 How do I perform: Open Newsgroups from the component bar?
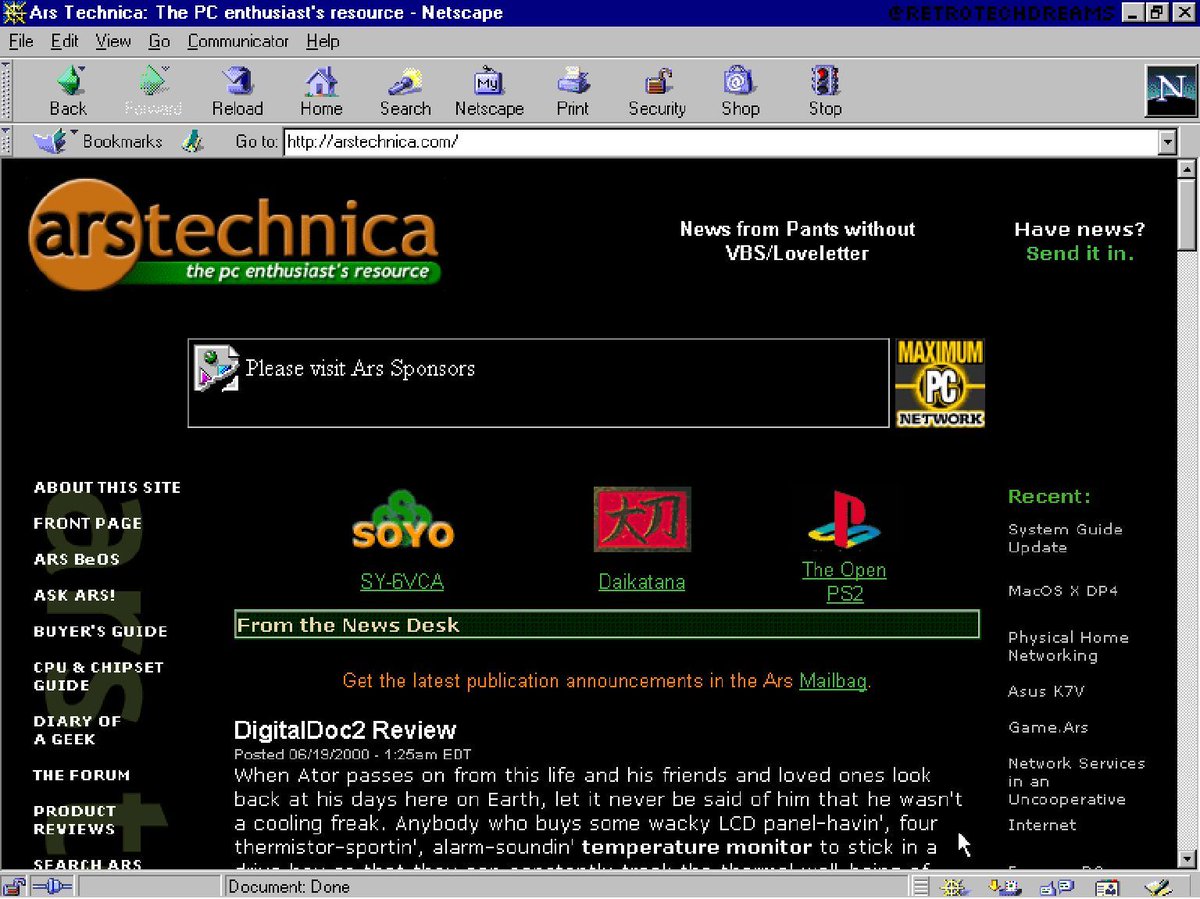click(1056, 886)
